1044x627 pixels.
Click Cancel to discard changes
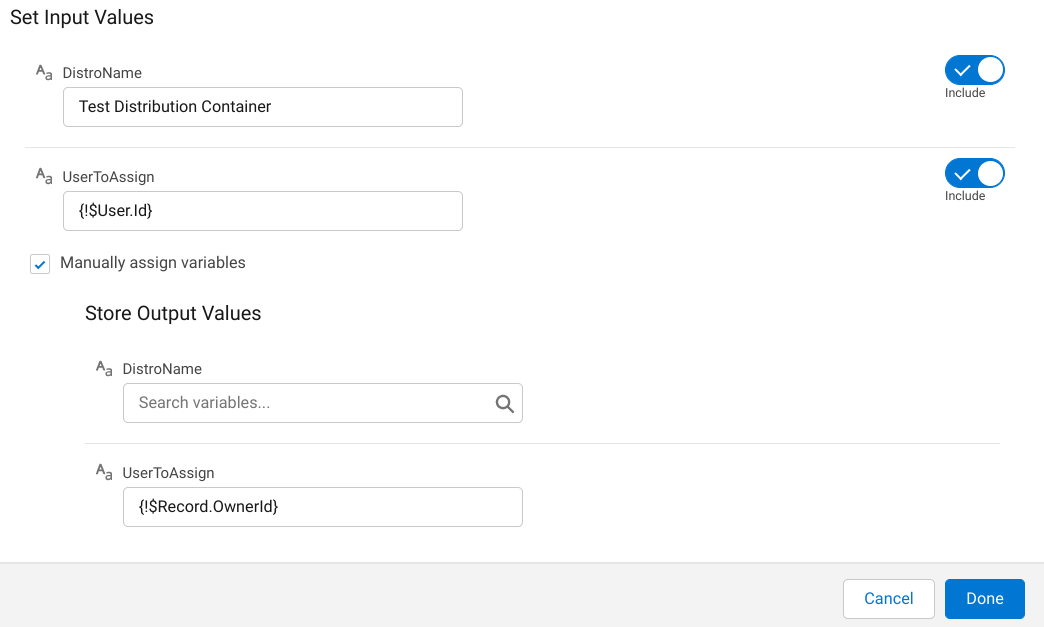(x=888, y=598)
